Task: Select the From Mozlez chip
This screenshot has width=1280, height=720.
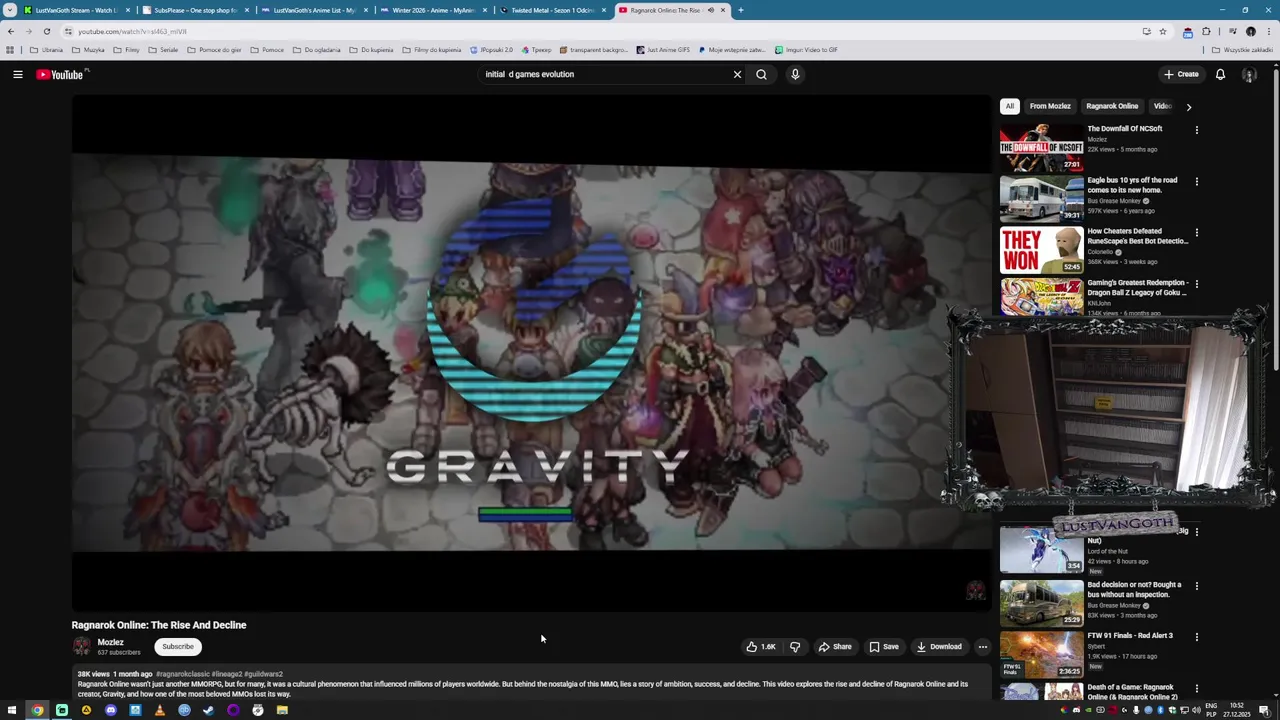Action: coord(1050,106)
